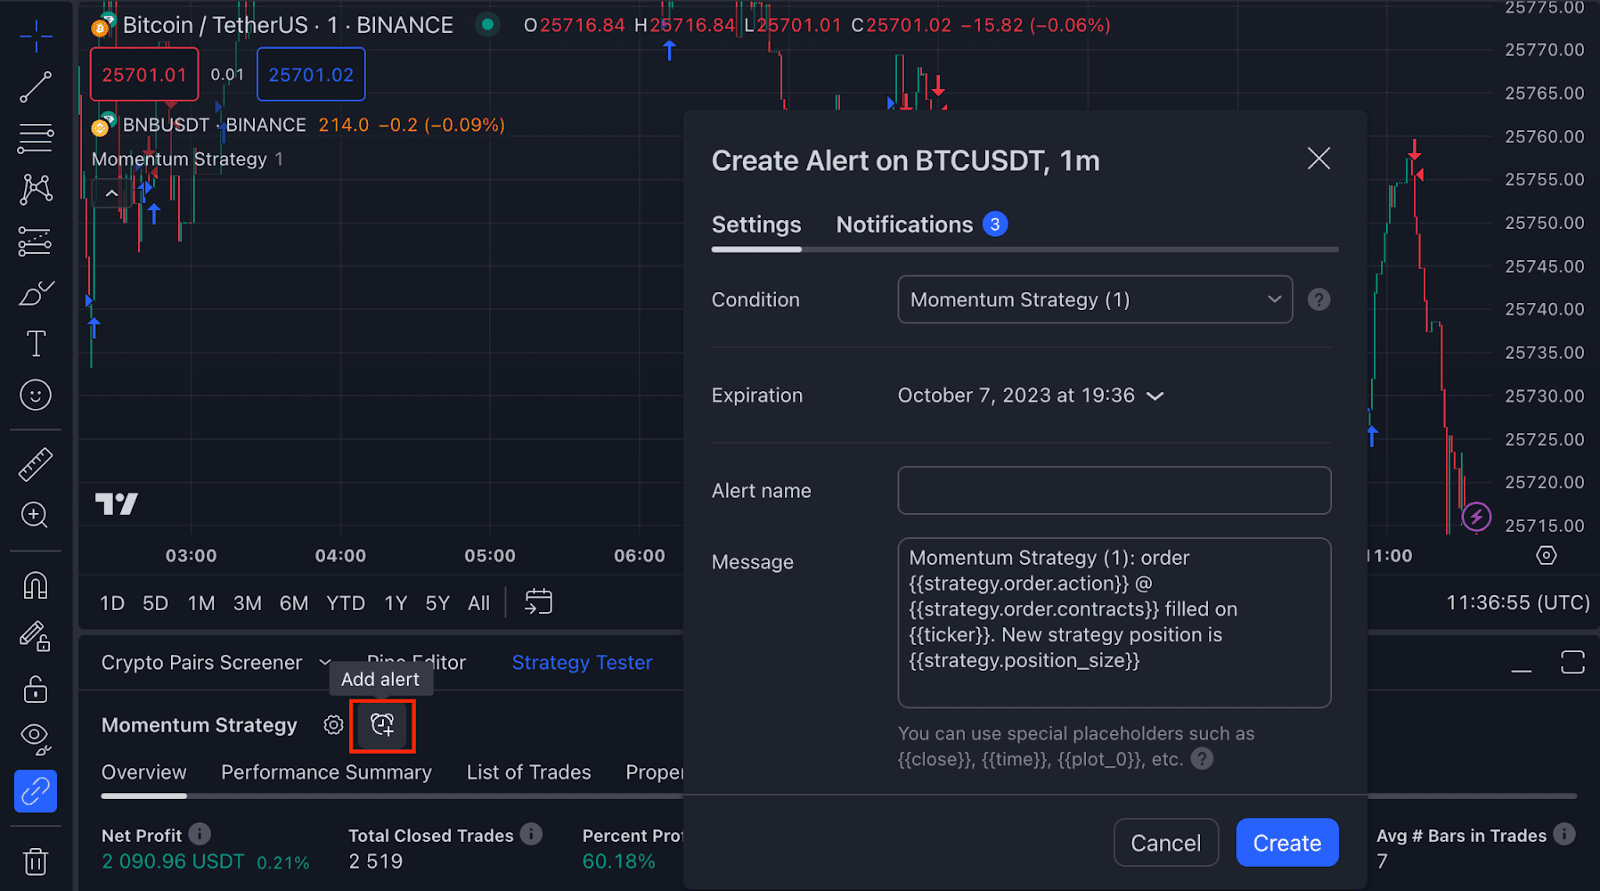Toggle hide all drawings eye icon
The image size is (1600, 891).
[36, 739]
